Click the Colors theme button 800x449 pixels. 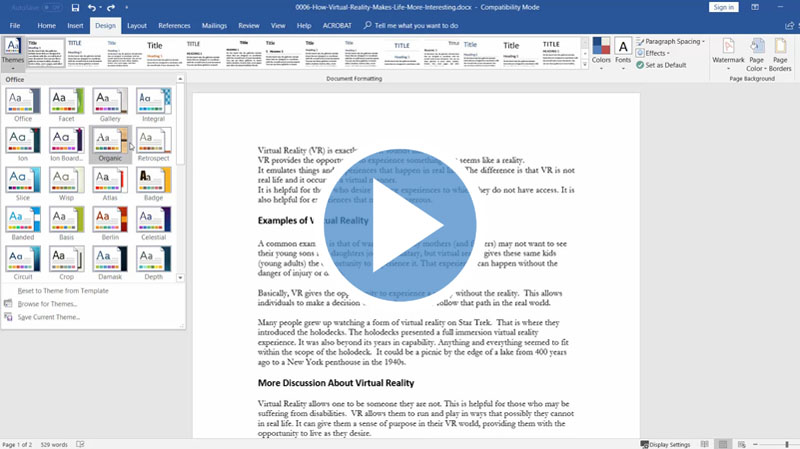point(601,51)
